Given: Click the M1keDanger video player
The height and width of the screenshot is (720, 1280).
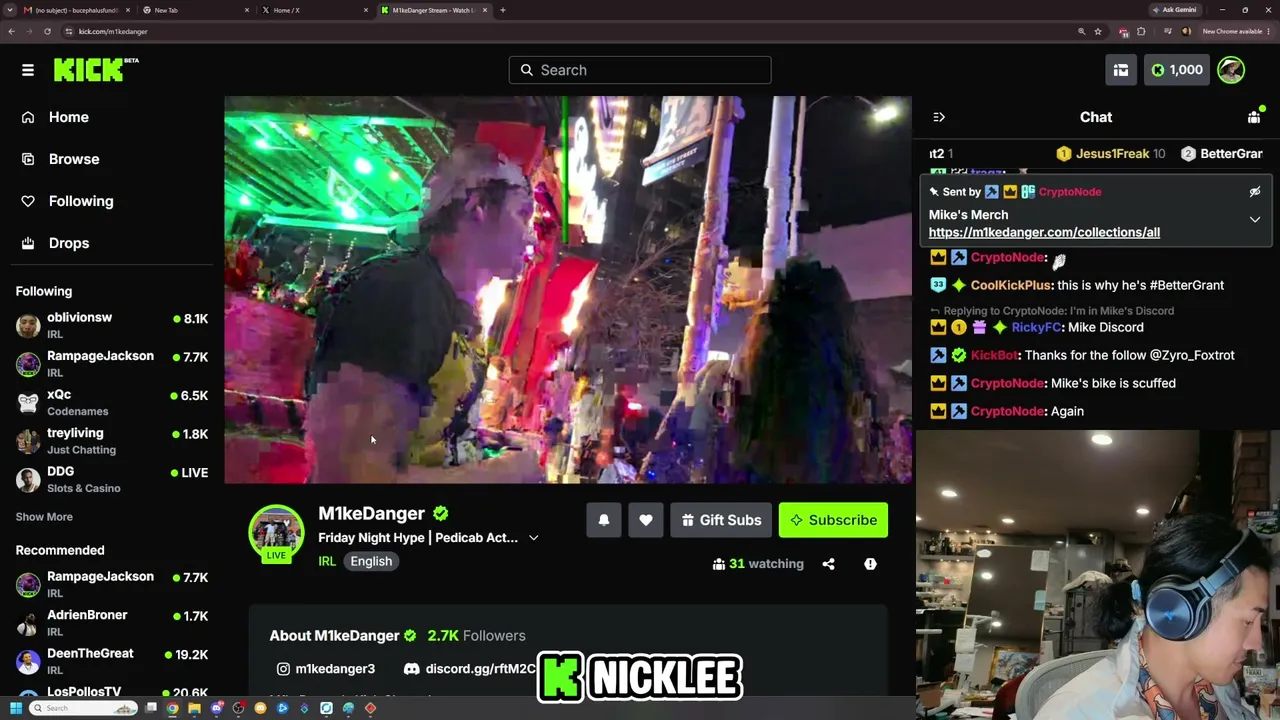Looking at the screenshot, I should pos(568,290).
